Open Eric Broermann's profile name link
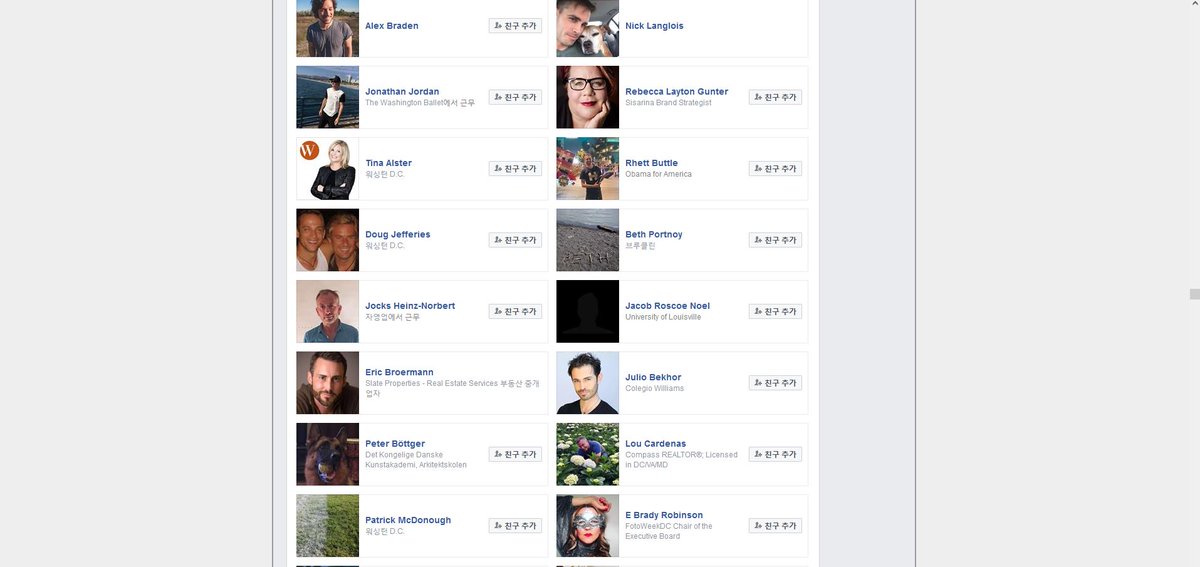This screenshot has height=567, width=1200. coord(399,372)
